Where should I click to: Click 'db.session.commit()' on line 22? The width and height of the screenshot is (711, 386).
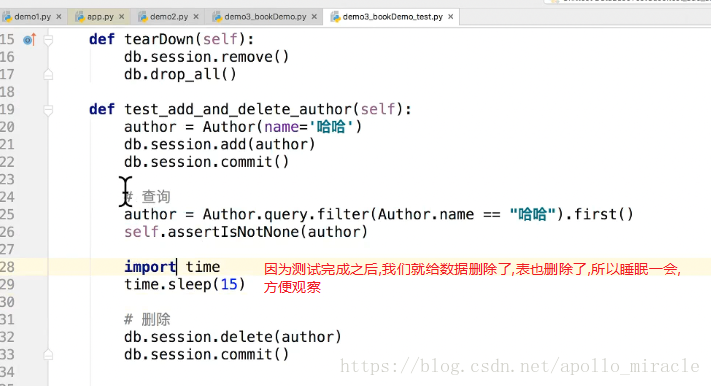[x=207, y=162]
